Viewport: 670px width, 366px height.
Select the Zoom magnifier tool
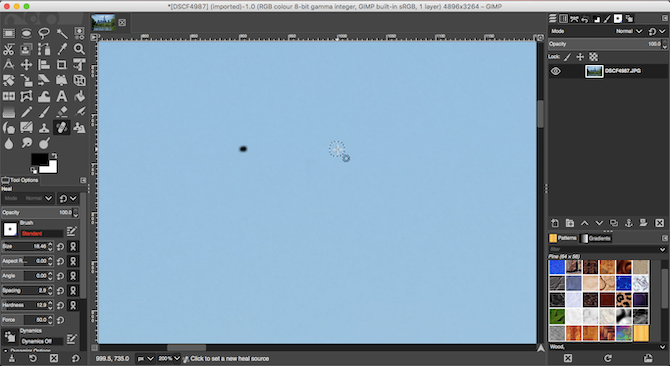[79, 49]
